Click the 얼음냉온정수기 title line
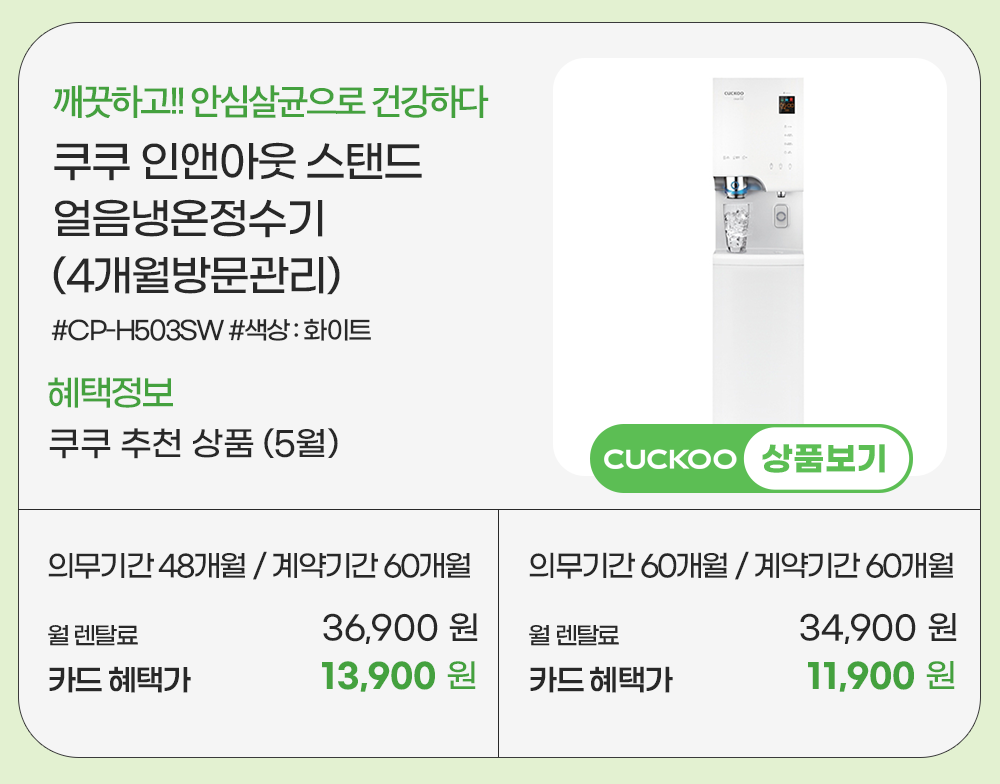 point(187,218)
